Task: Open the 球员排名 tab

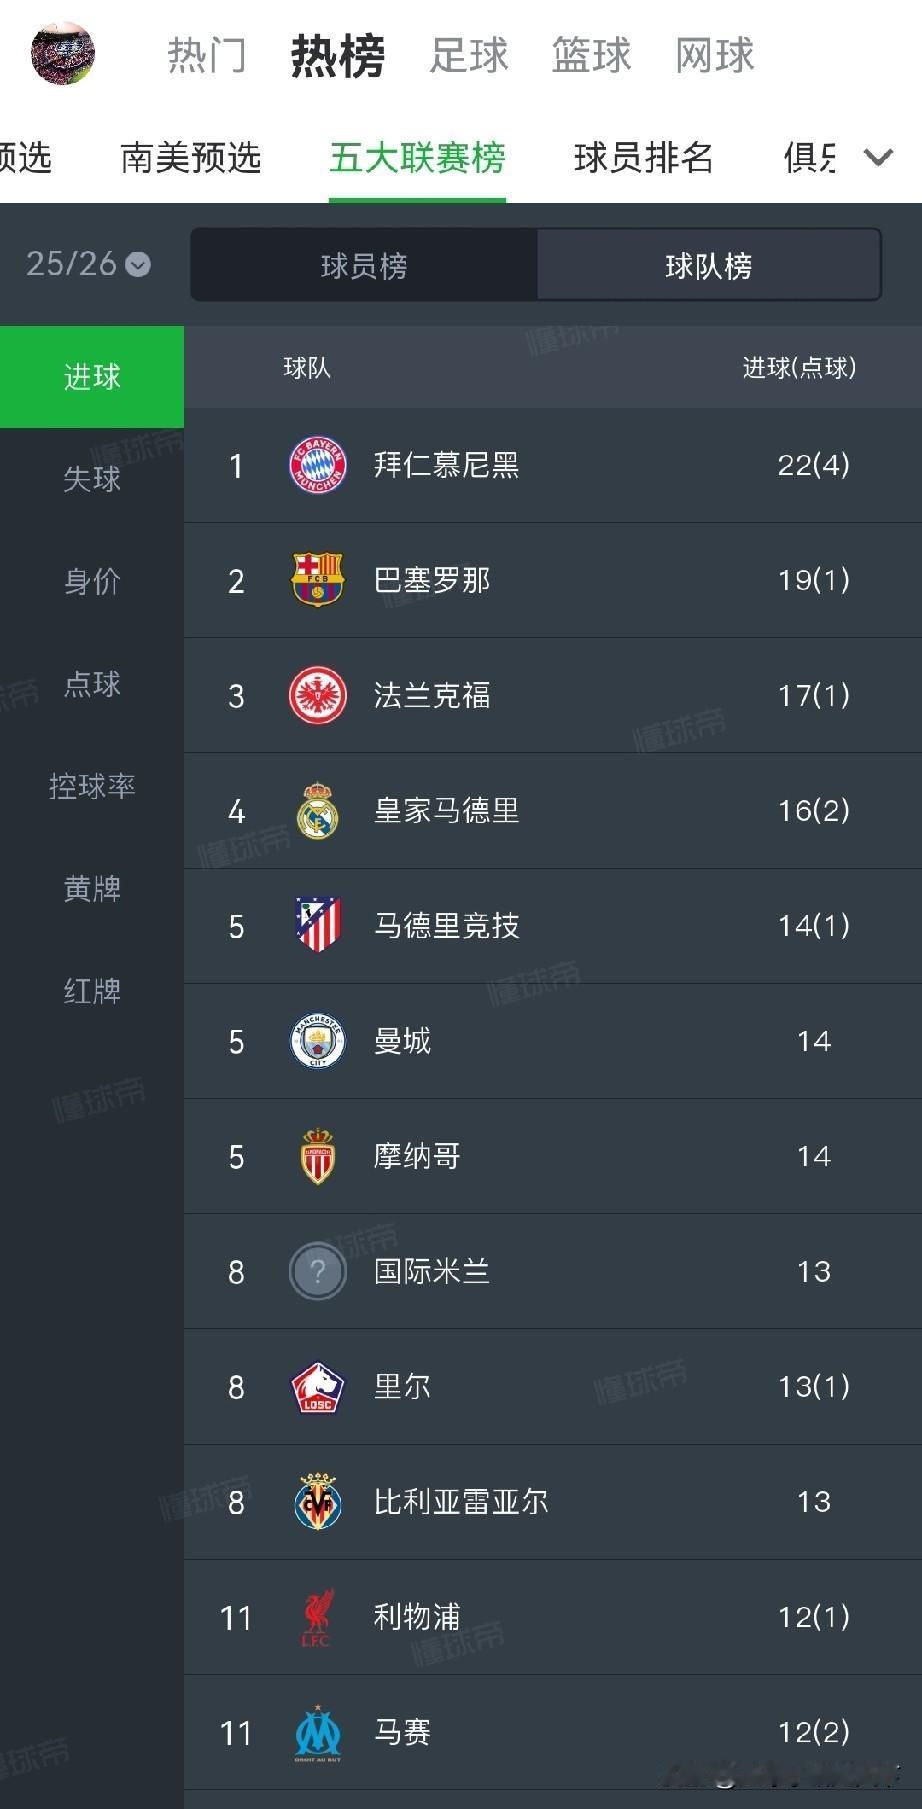Action: coord(644,157)
